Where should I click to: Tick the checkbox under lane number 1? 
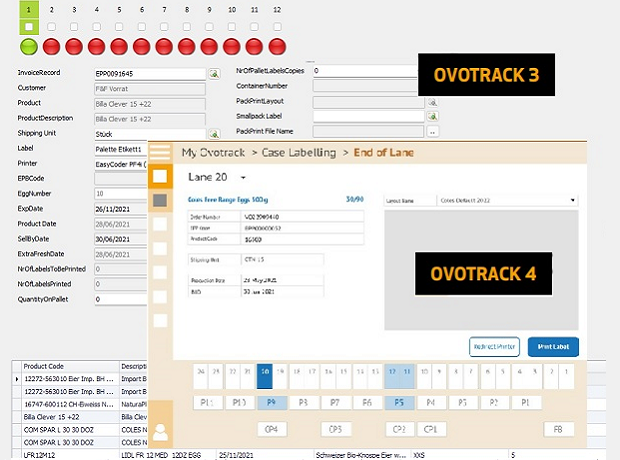29,27
